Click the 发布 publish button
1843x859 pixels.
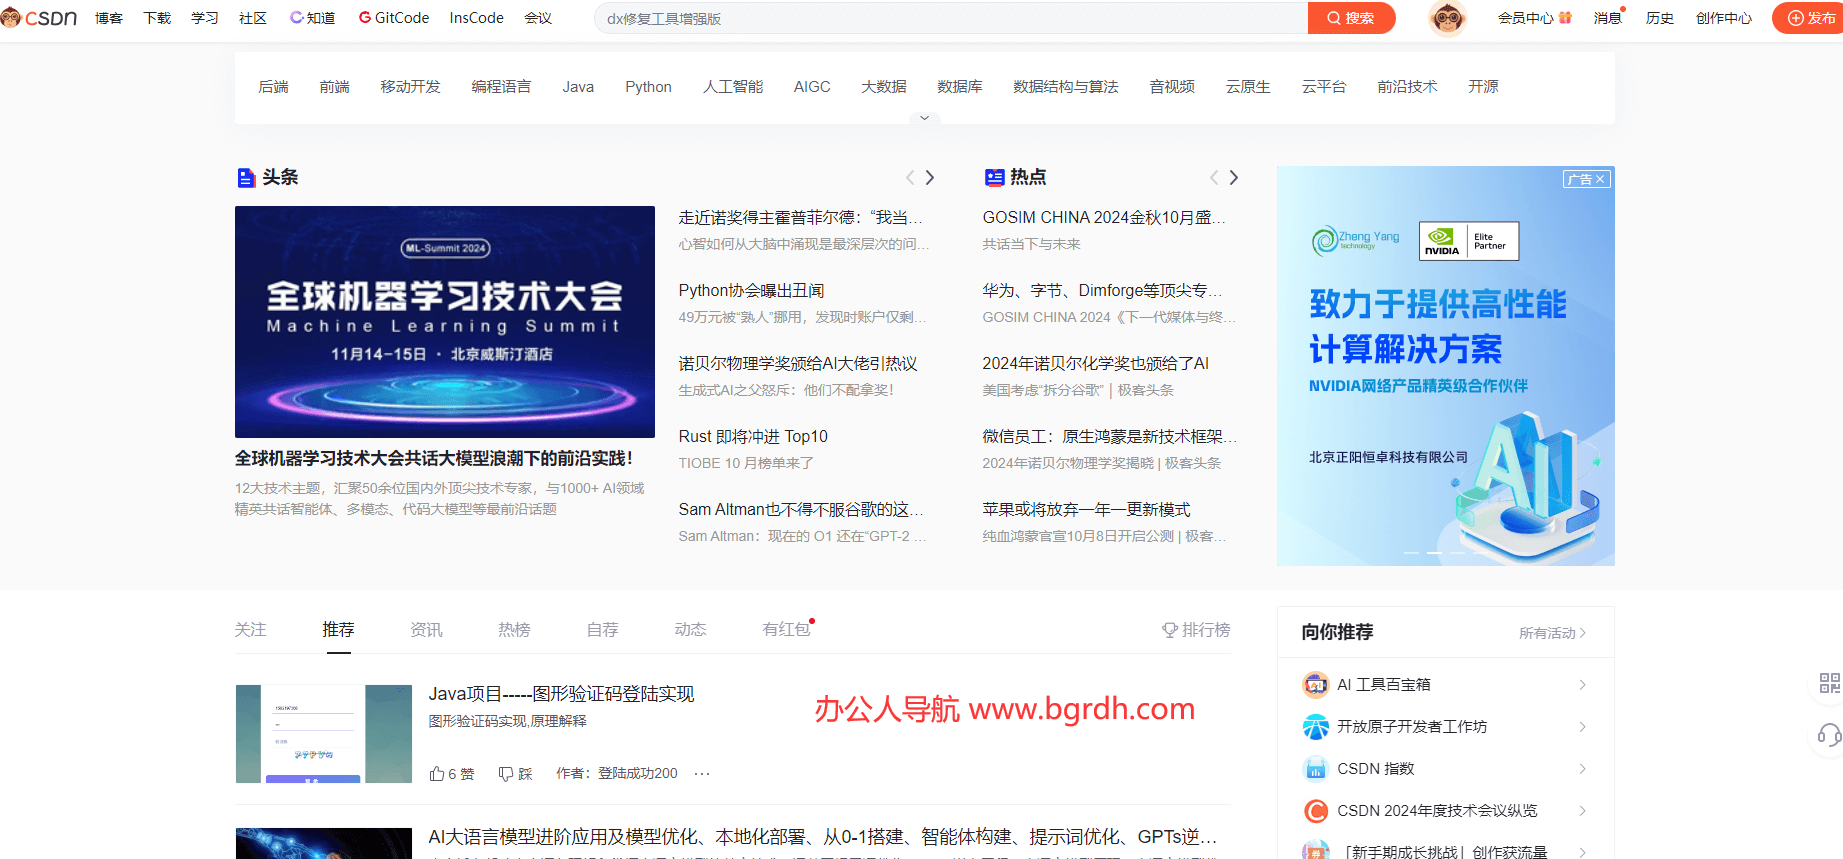(1810, 18)
